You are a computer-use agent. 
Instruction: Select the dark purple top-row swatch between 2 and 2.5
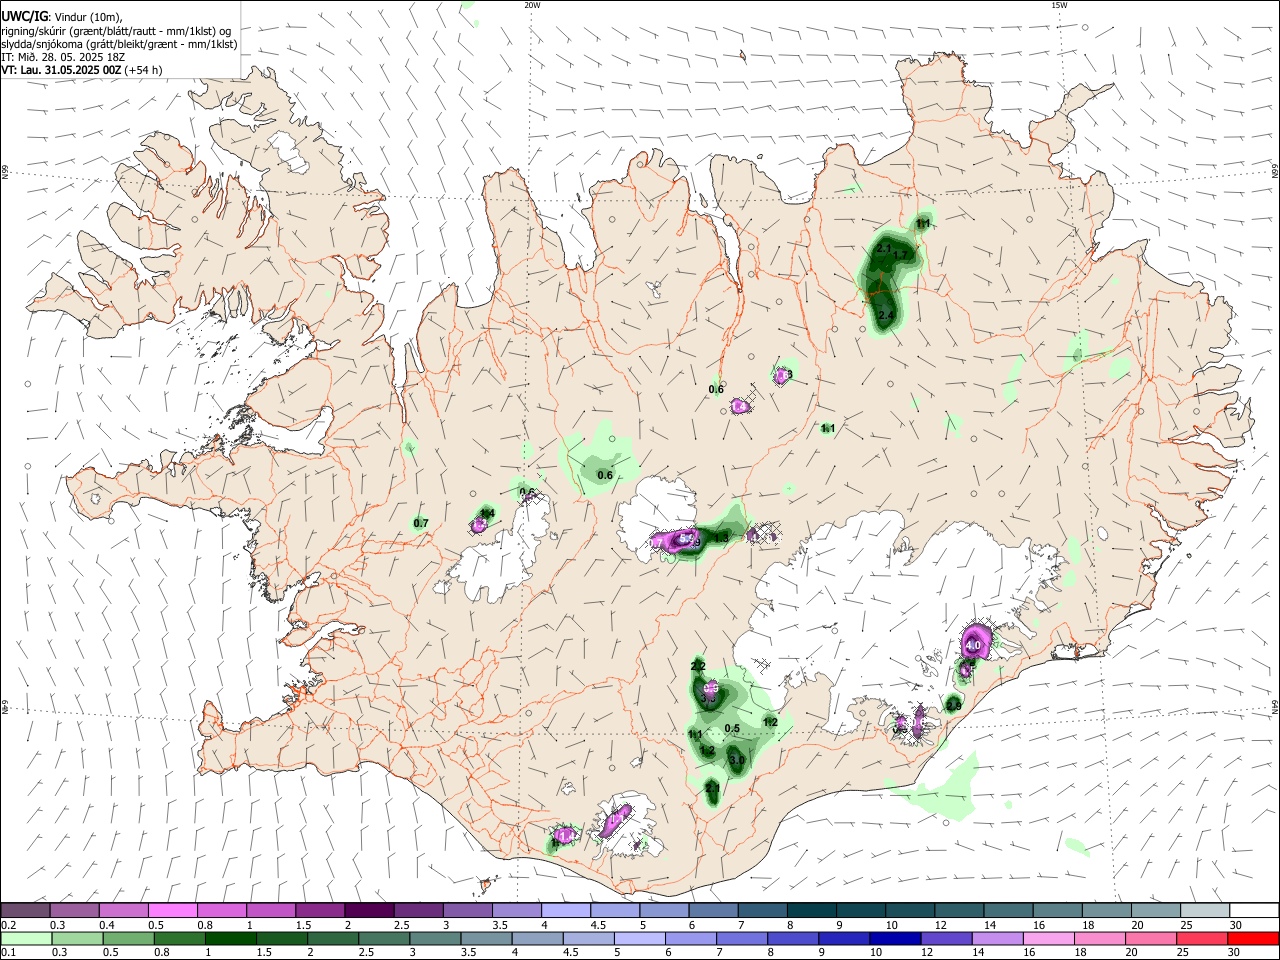369,910
